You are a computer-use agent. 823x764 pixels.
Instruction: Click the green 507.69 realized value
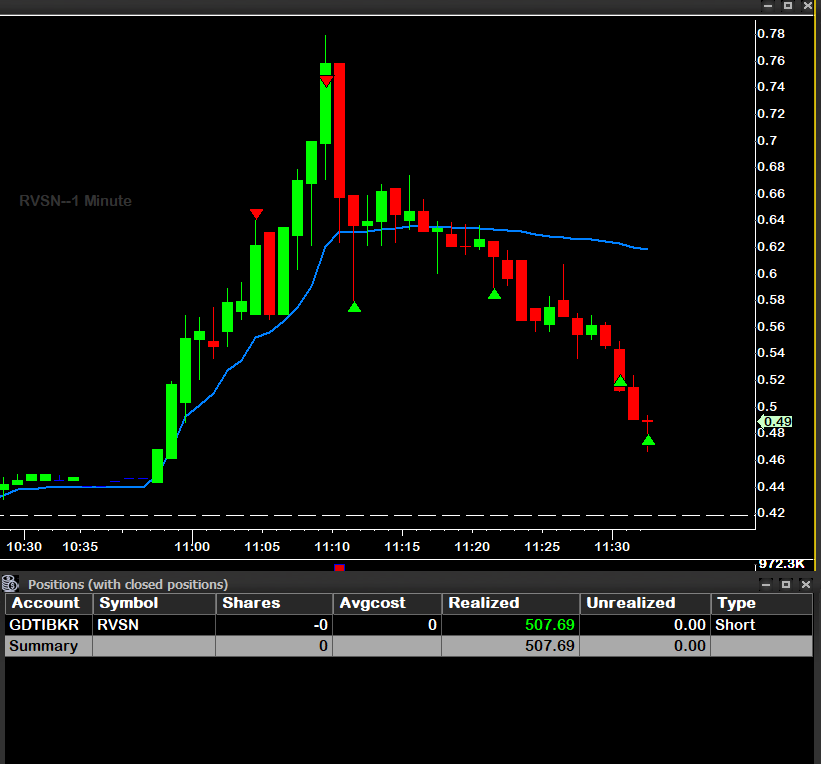point(550,625)
